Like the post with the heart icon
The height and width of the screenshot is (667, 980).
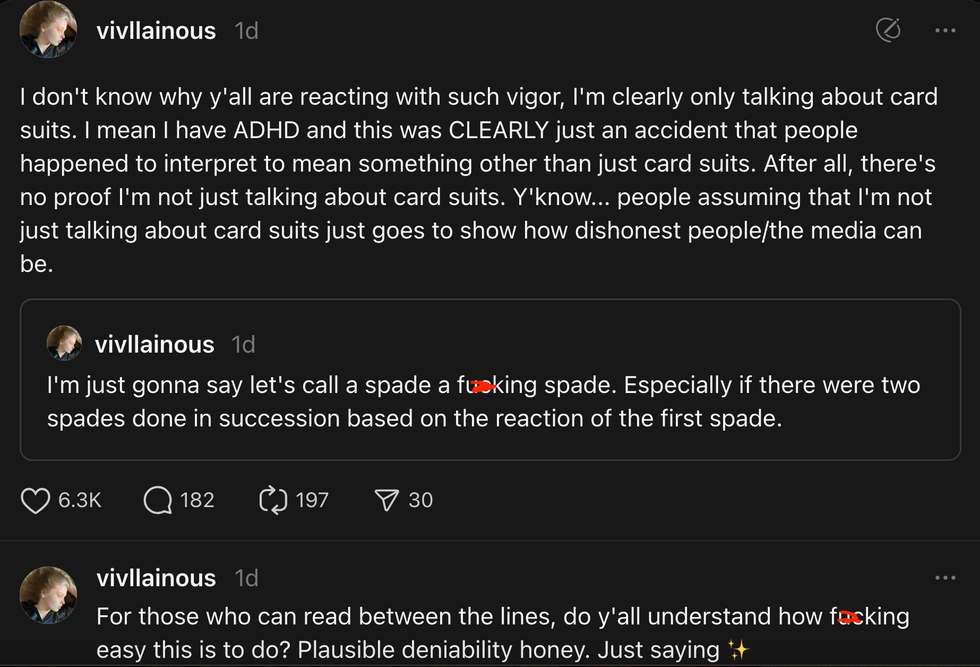coord(36,500)
